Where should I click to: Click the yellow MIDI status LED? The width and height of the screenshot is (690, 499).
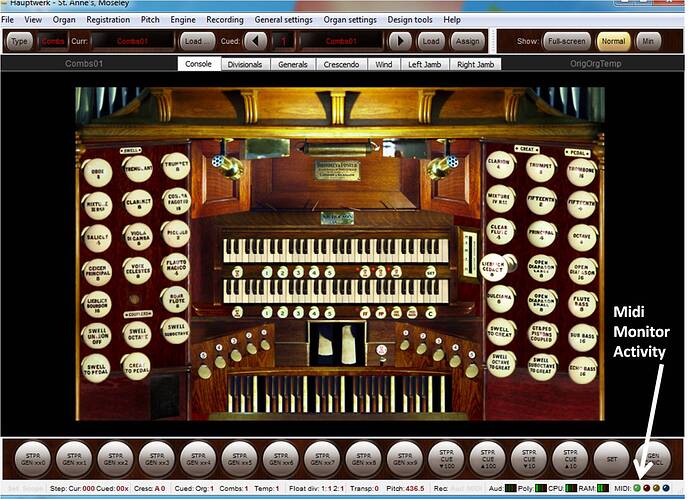pyautogui.click(x=656, y=488)
